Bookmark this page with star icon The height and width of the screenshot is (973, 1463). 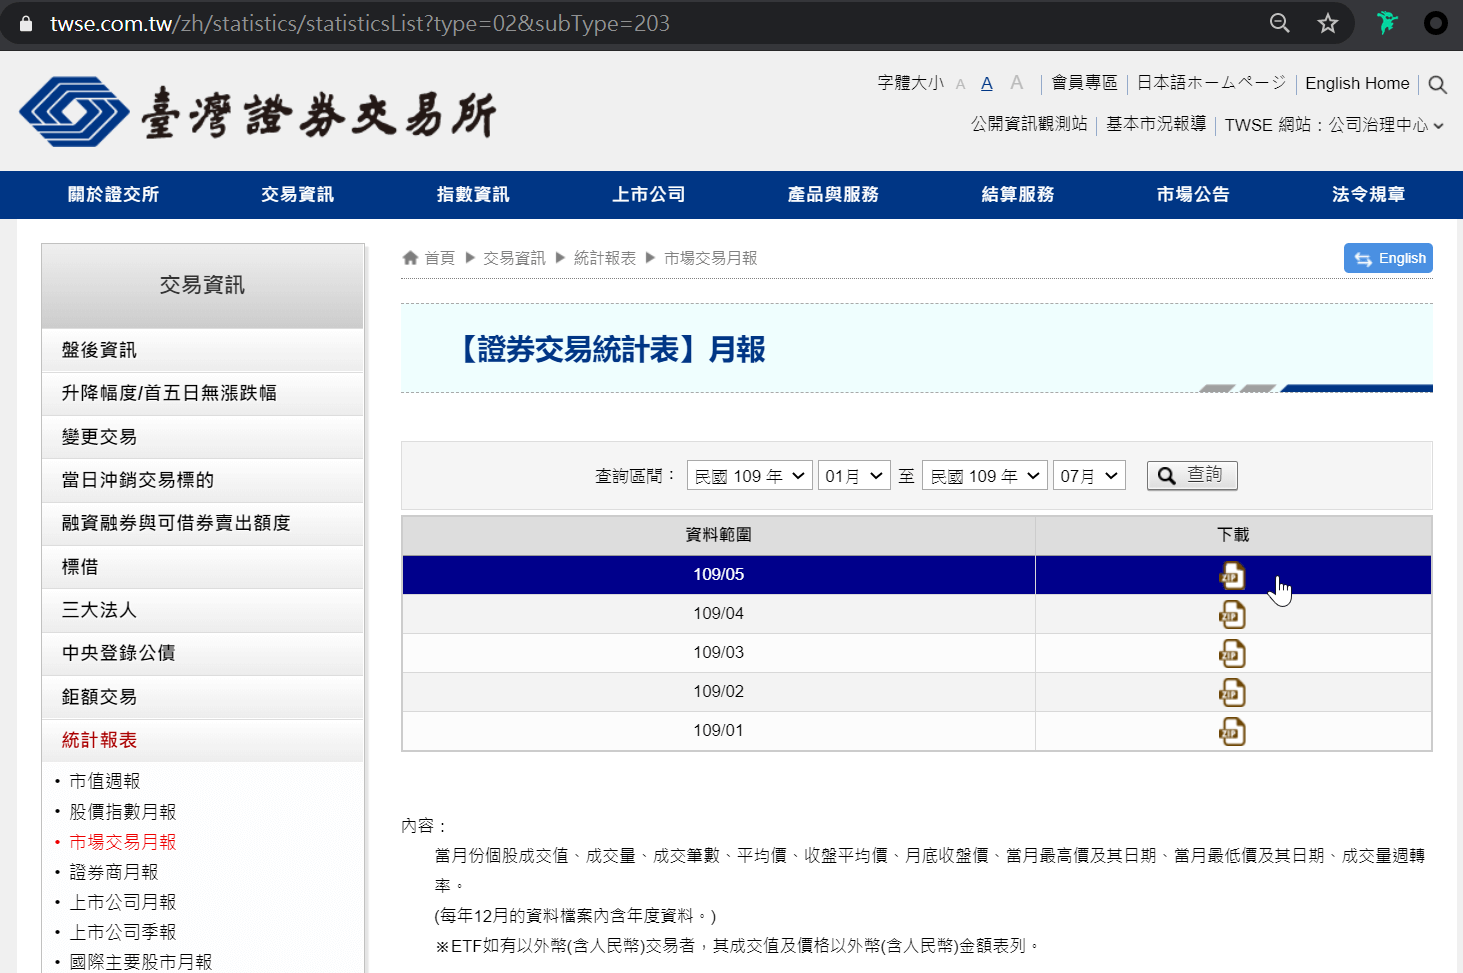(x=1327, y=23)
